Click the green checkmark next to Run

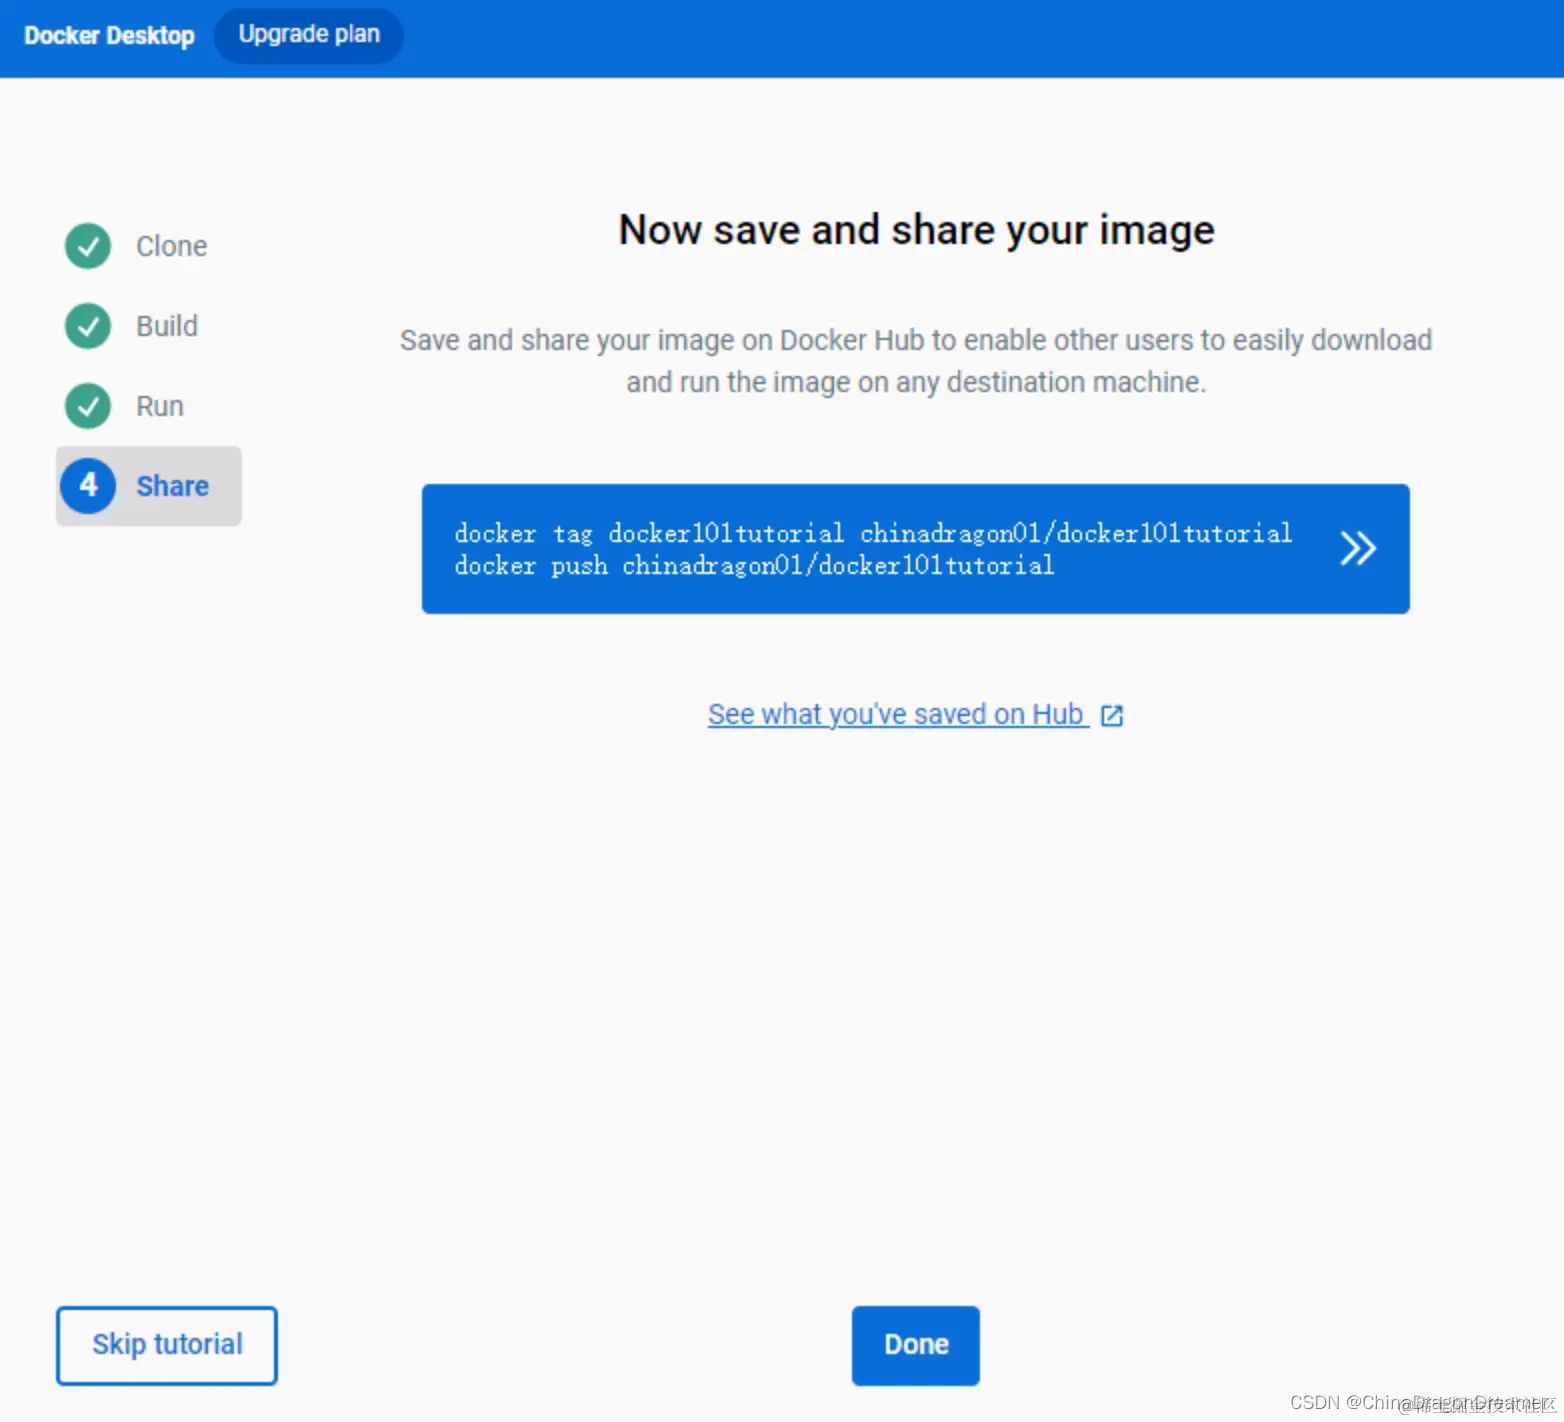[88, 406]
